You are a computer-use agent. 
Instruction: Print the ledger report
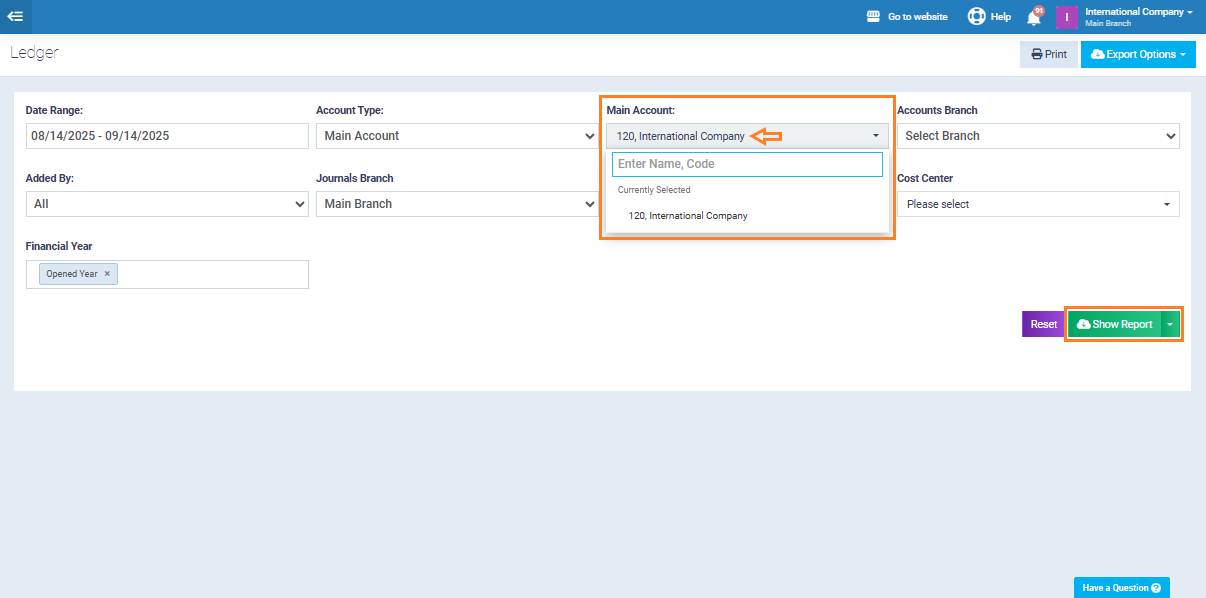[1048, 54]
